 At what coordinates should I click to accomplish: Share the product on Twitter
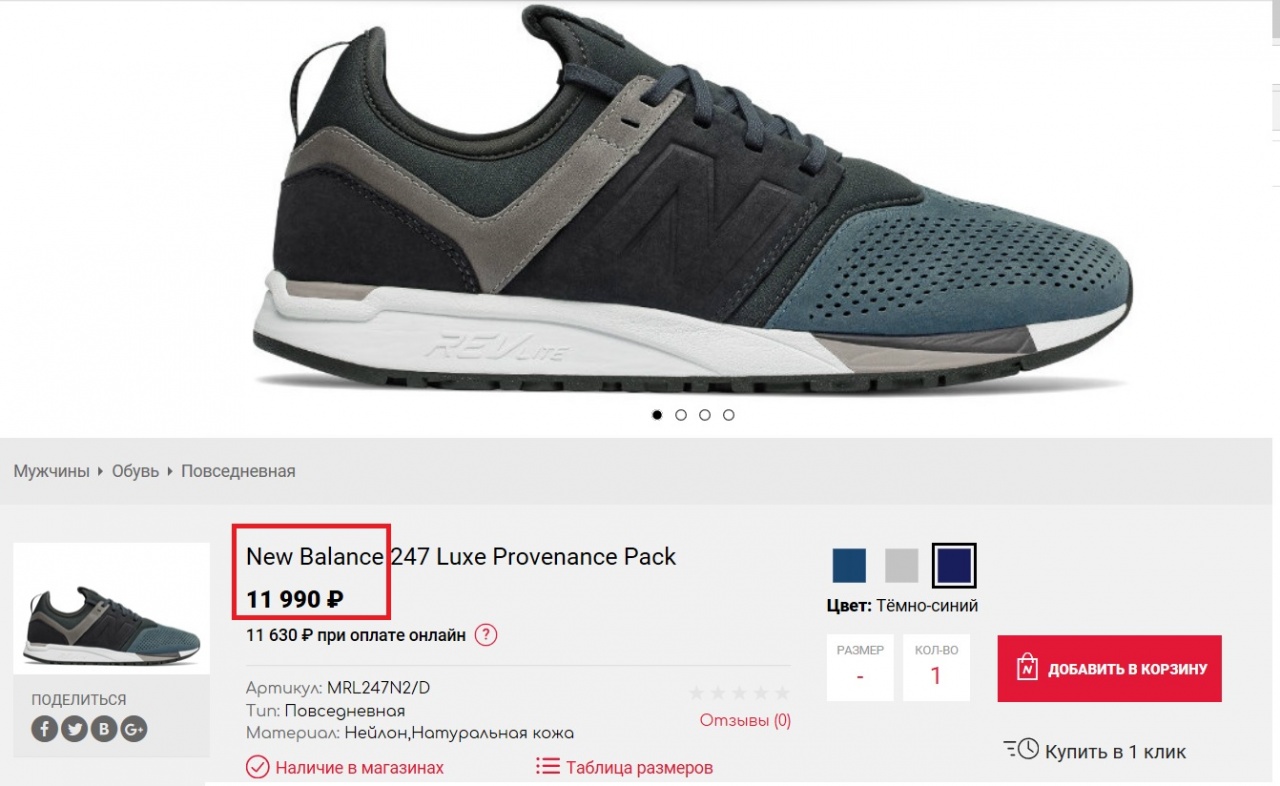tap(74, 729)
